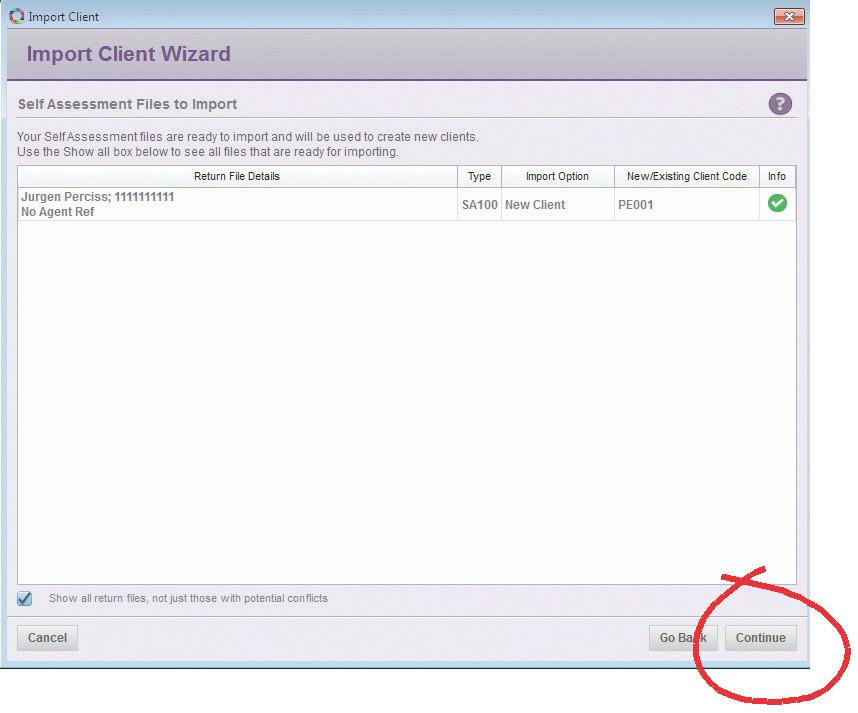Click the New/Existing Client Code column header
Viewport: 858px width, 713px height.
pos(686,177)
